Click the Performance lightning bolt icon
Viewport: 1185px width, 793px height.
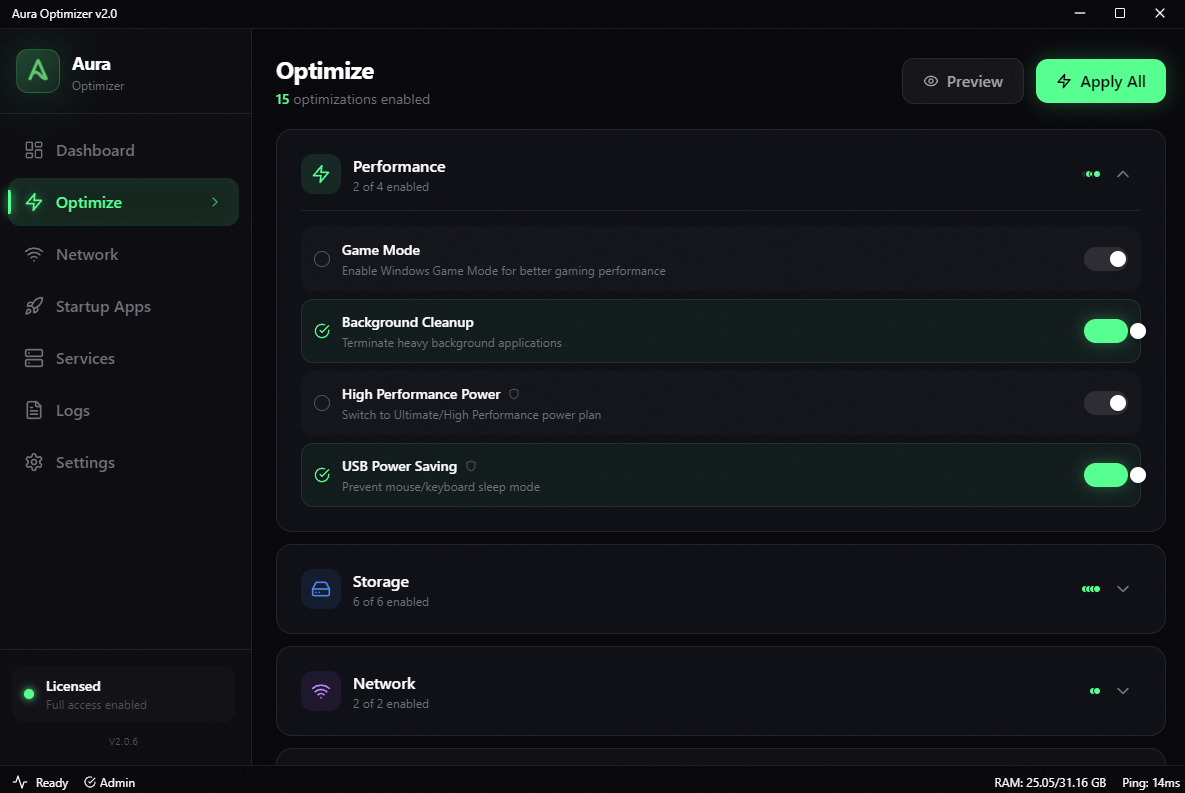320,174
